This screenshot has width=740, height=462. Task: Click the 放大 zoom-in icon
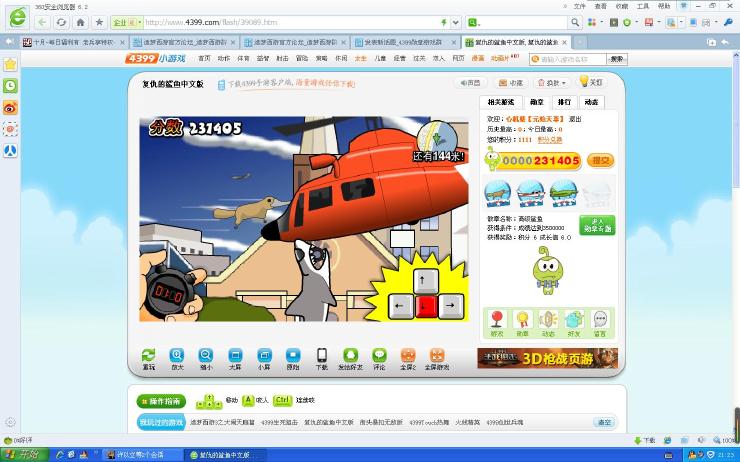tap(177, 355)
